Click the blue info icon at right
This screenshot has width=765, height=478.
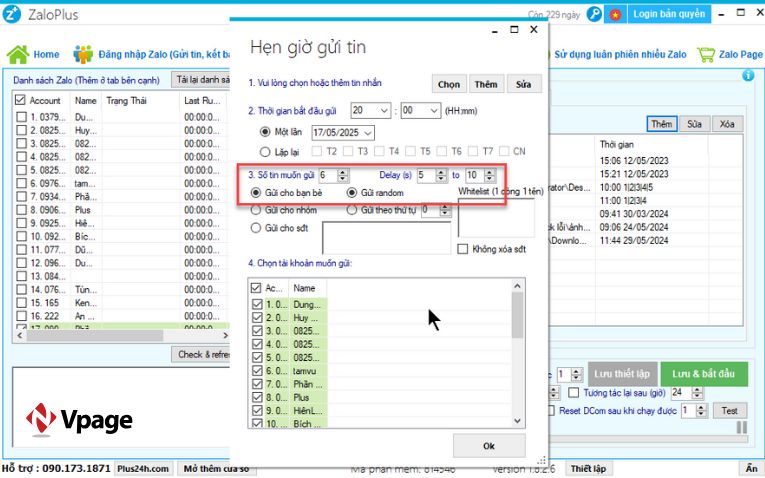[748, 76]
